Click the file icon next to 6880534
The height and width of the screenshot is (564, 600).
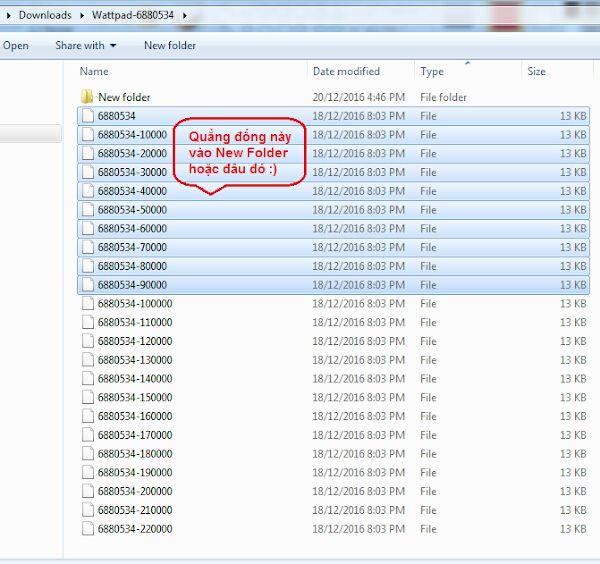tap(88, 116)
